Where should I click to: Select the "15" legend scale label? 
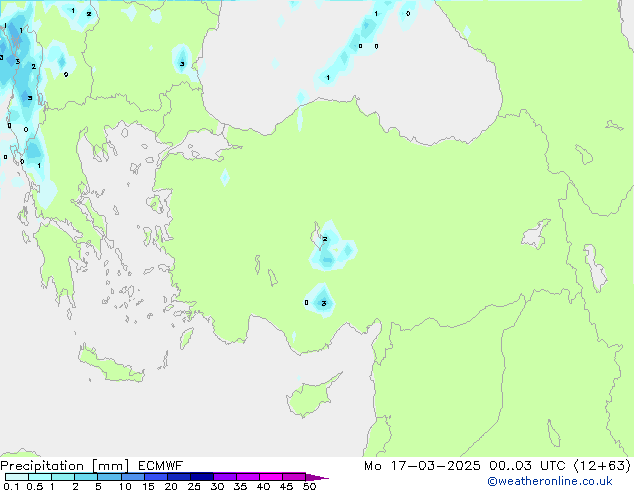pyautogui.click(x=148, y=486)
